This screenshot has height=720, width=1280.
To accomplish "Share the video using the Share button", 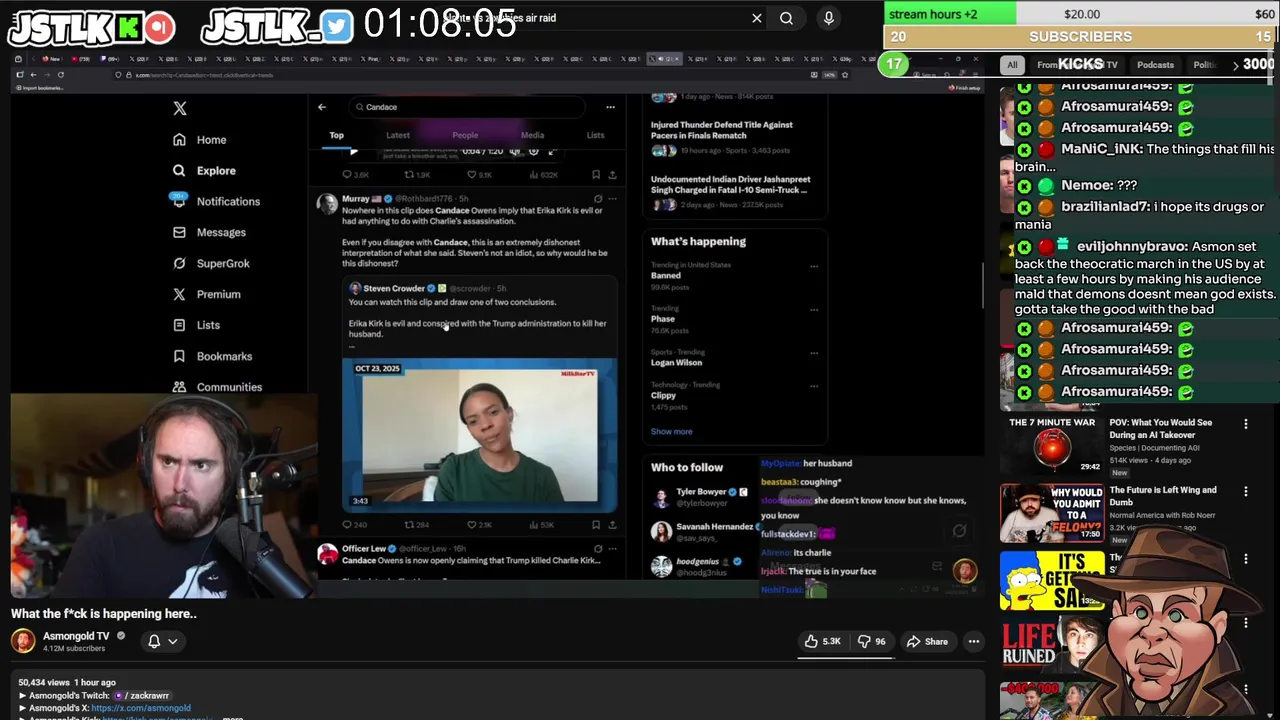I will [x=927, y=641].
